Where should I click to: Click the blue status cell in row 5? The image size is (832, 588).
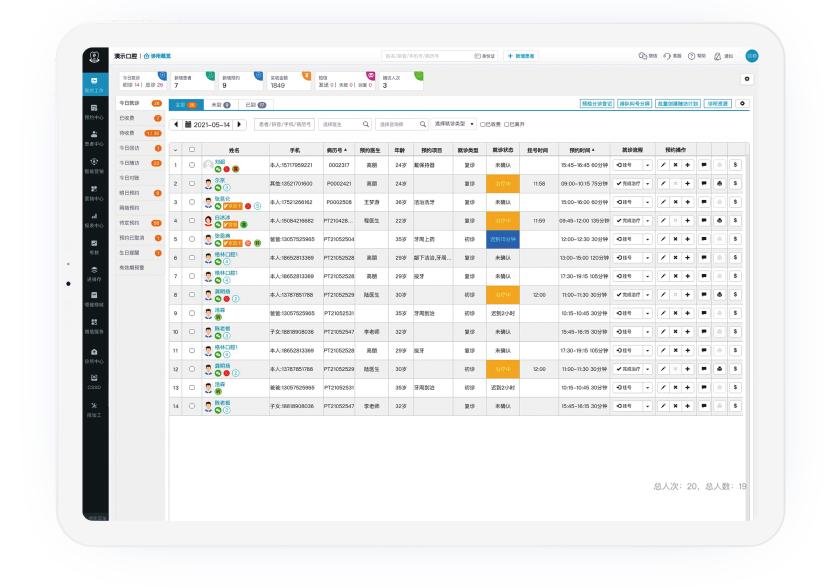tap(502, 239)
